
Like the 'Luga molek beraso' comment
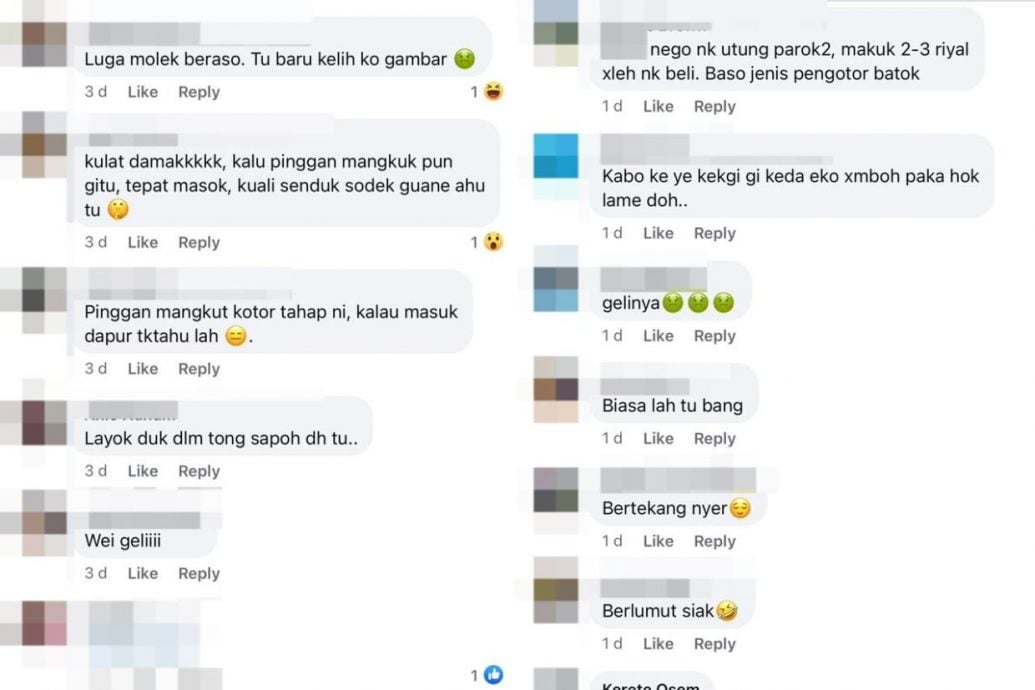[143, 92]
